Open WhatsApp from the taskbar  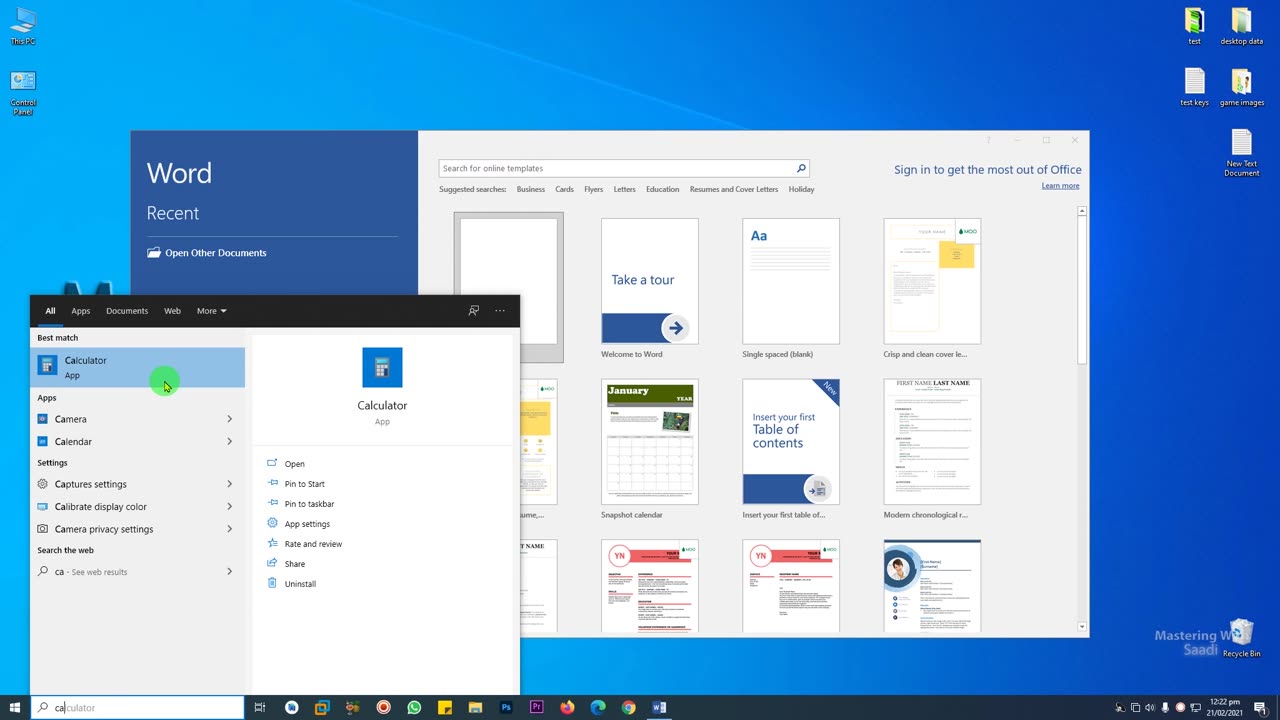click(x=414, y=708)
